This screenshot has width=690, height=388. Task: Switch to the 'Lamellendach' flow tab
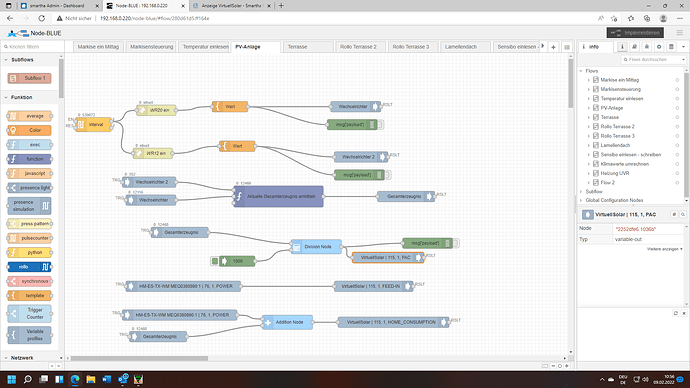[466, 47]
